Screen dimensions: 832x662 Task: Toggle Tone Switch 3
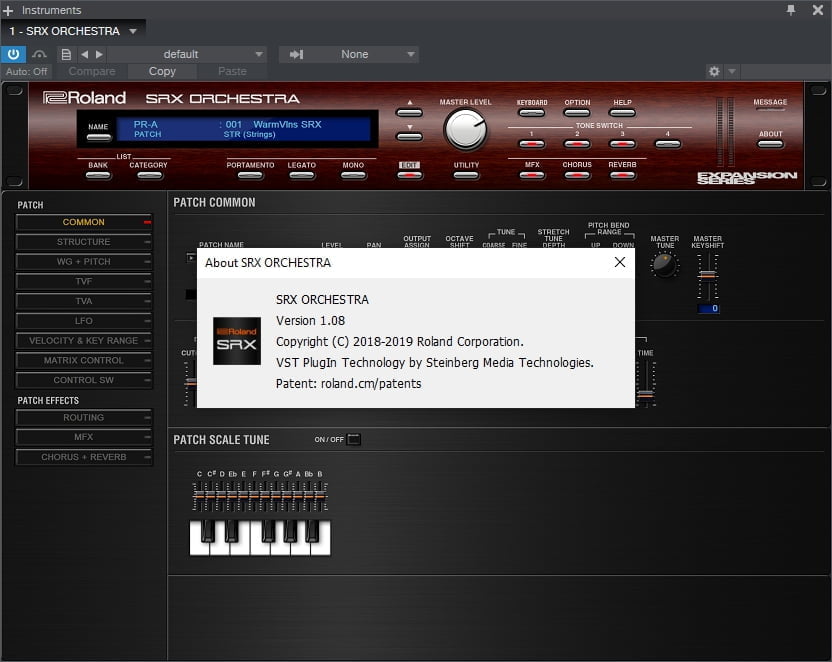point(622,144)
